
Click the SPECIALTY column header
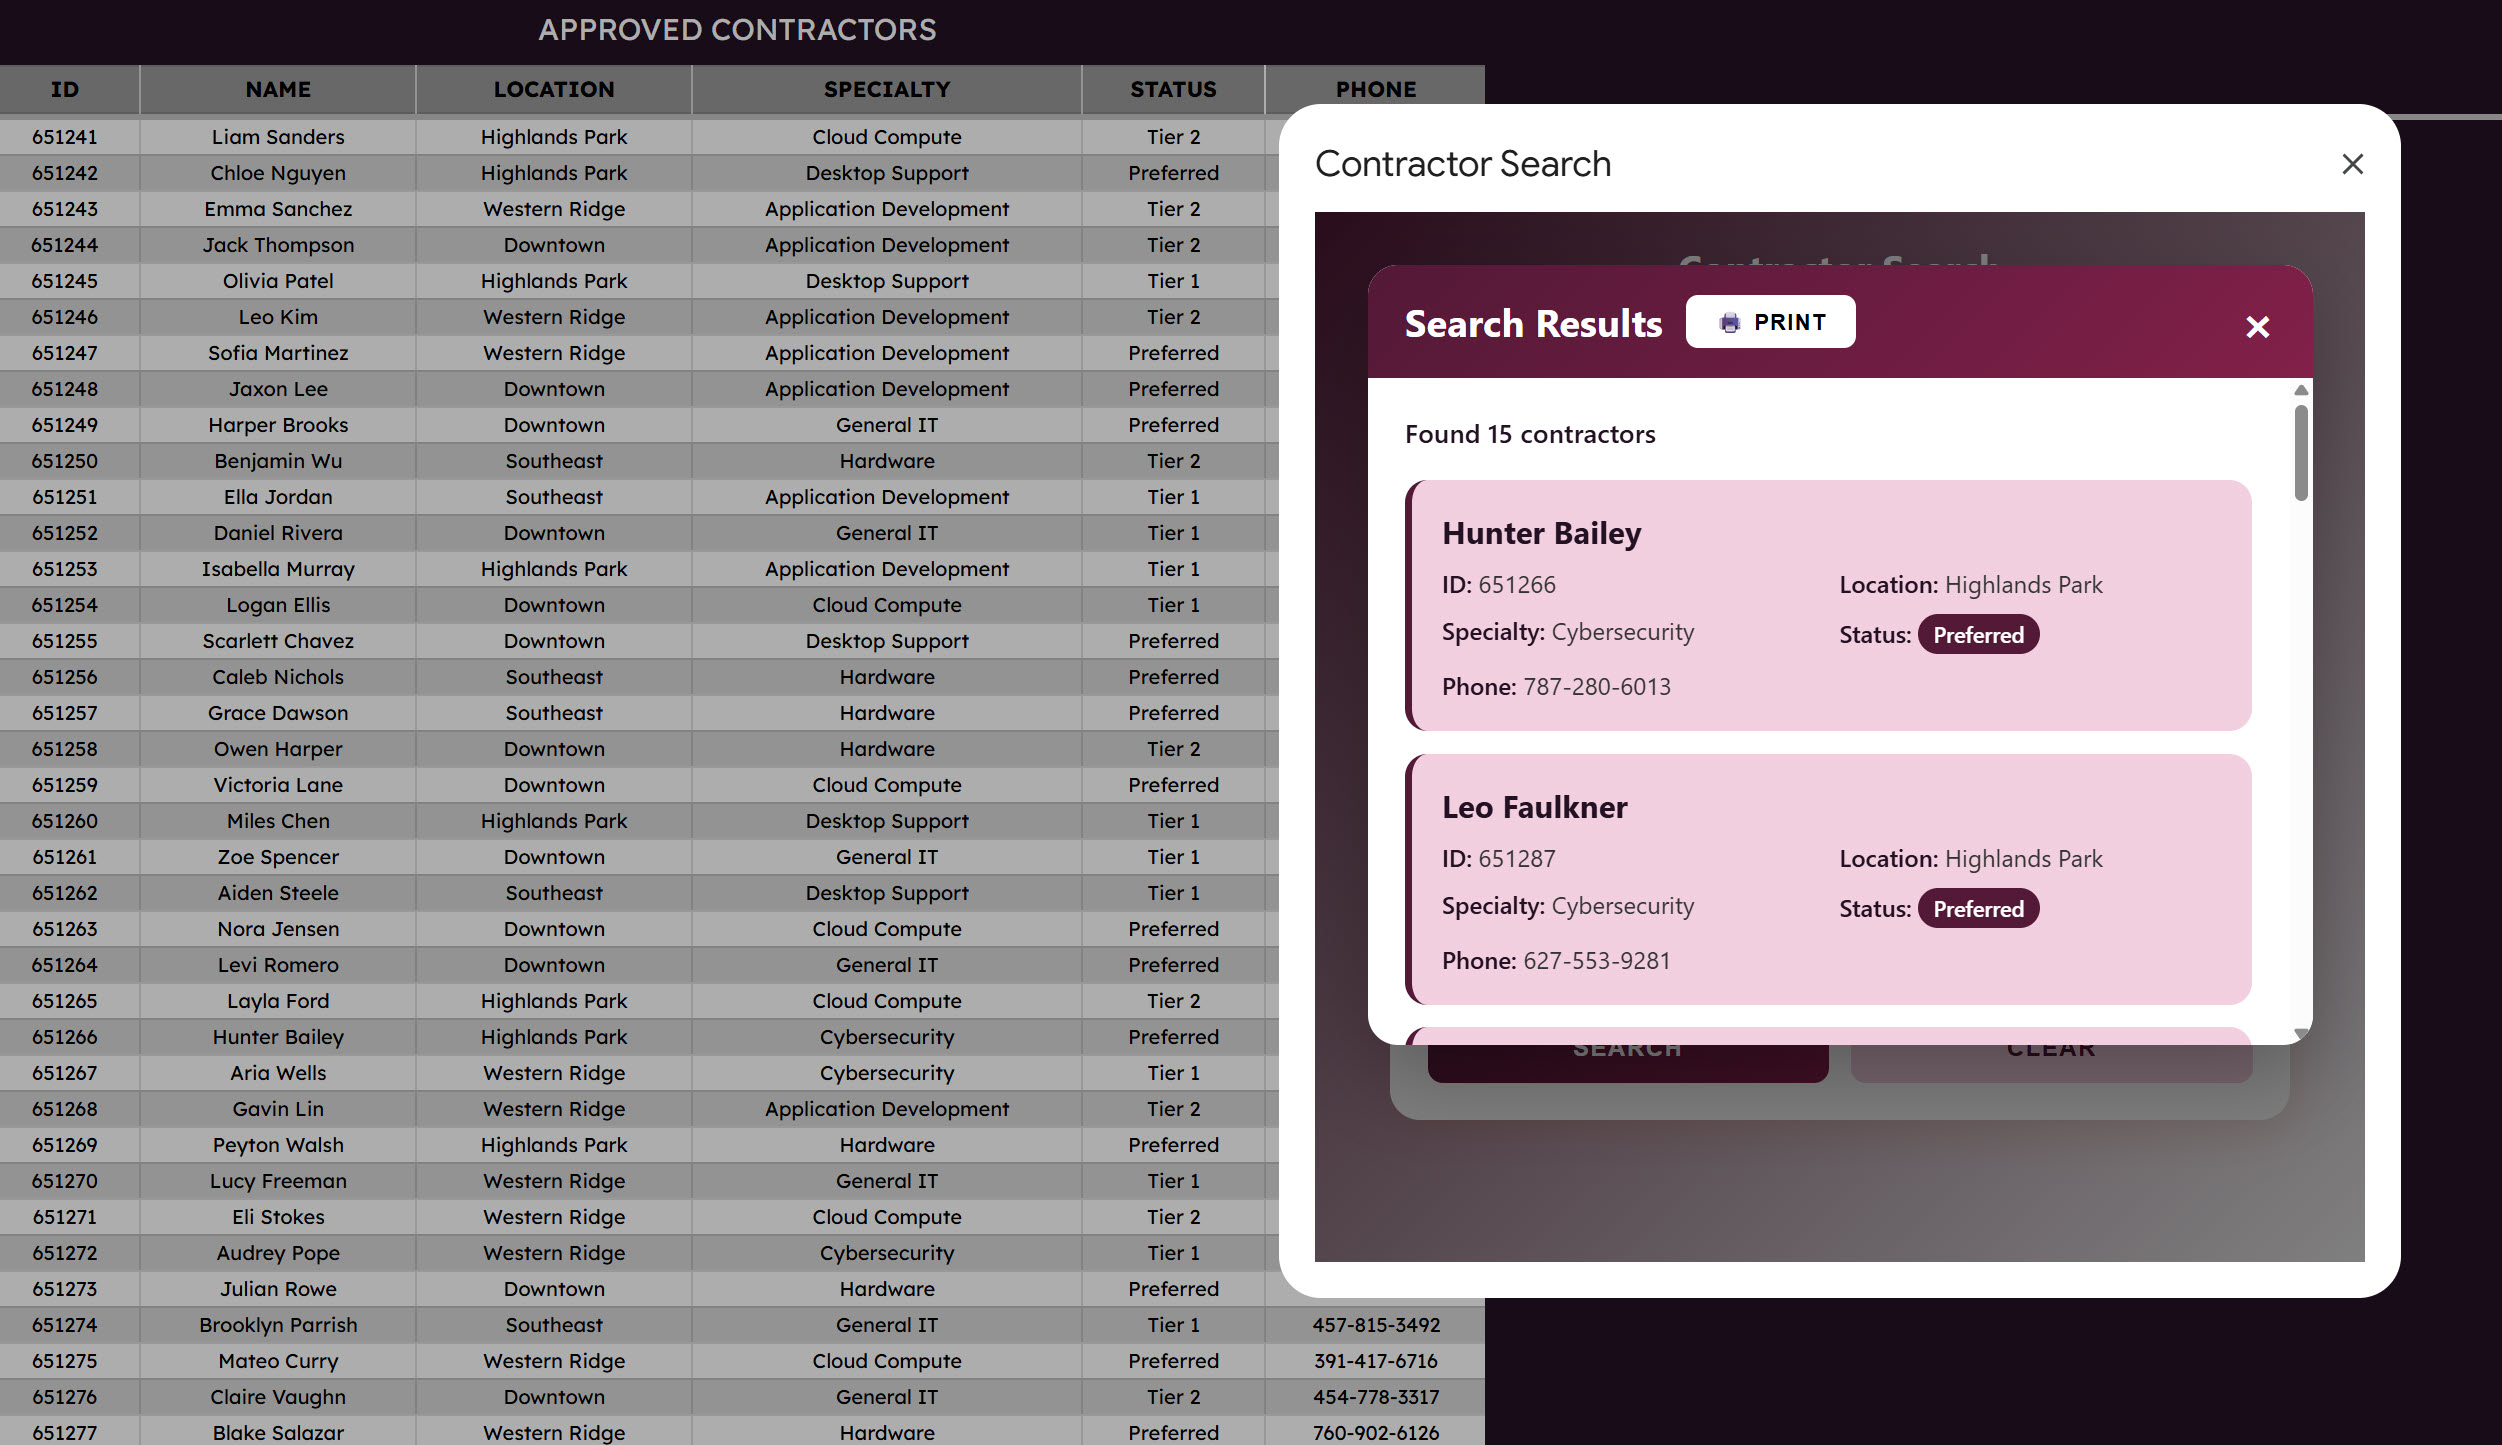click(887, 90)
